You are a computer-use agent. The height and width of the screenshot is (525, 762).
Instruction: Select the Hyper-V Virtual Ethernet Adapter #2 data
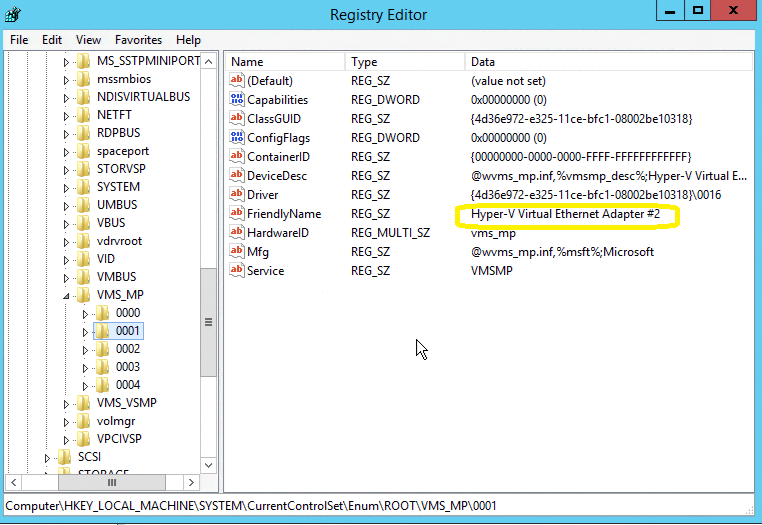coord(566,214)
